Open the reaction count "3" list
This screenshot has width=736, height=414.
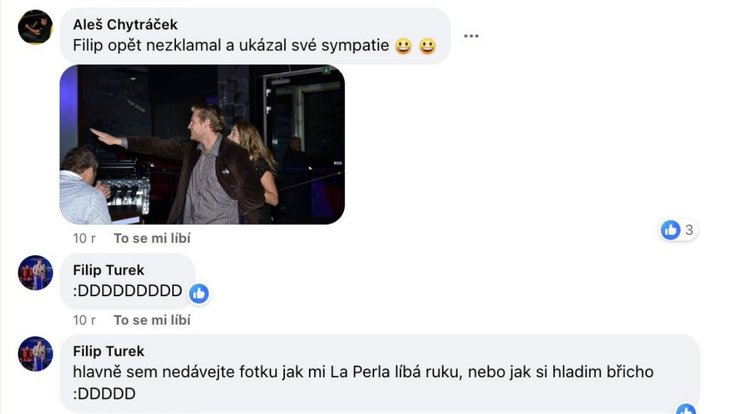pyautogui.click(x=689, y=230)
